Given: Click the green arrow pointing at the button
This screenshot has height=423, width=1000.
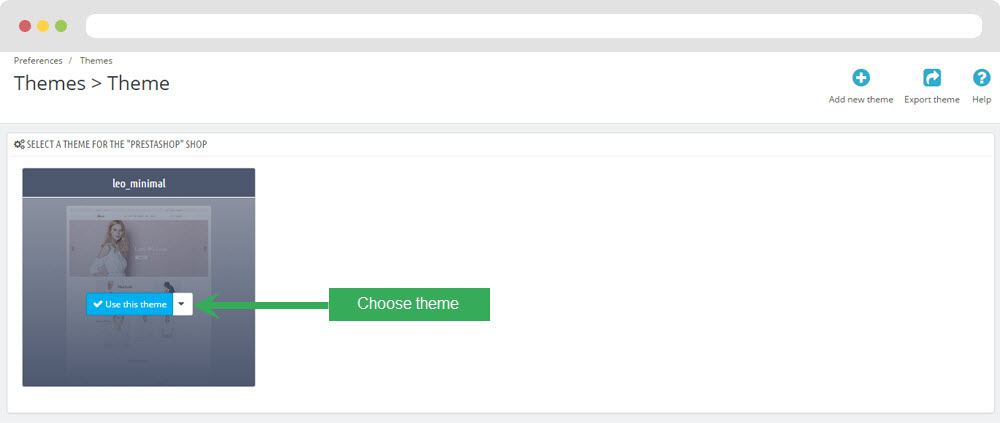Looking at the screenshot, I should coord(263,305).
